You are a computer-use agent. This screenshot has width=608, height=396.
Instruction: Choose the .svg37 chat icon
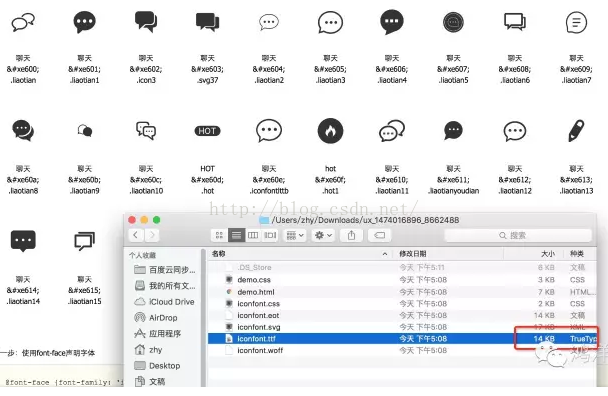[x=207, y=22]
